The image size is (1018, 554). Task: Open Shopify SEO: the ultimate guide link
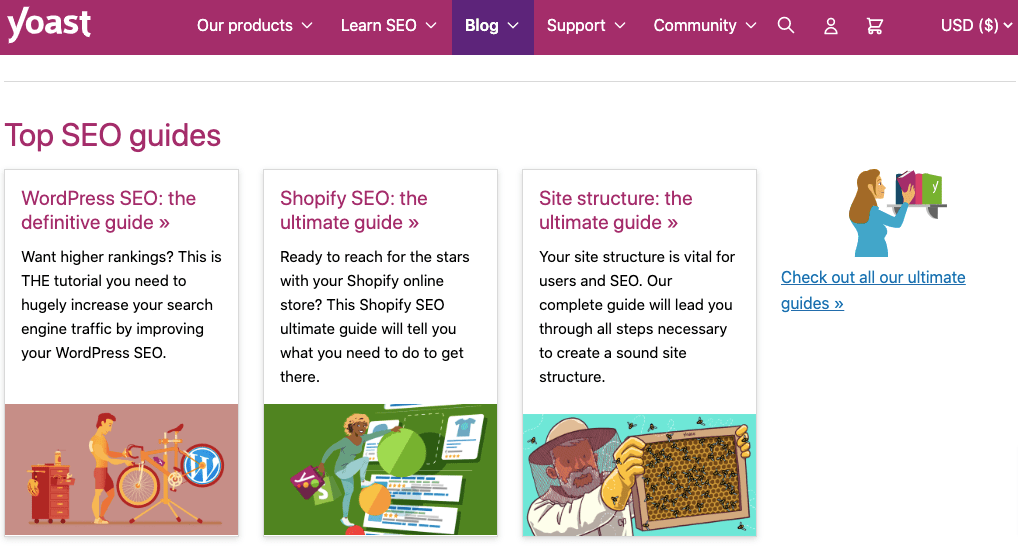[353, 210]
